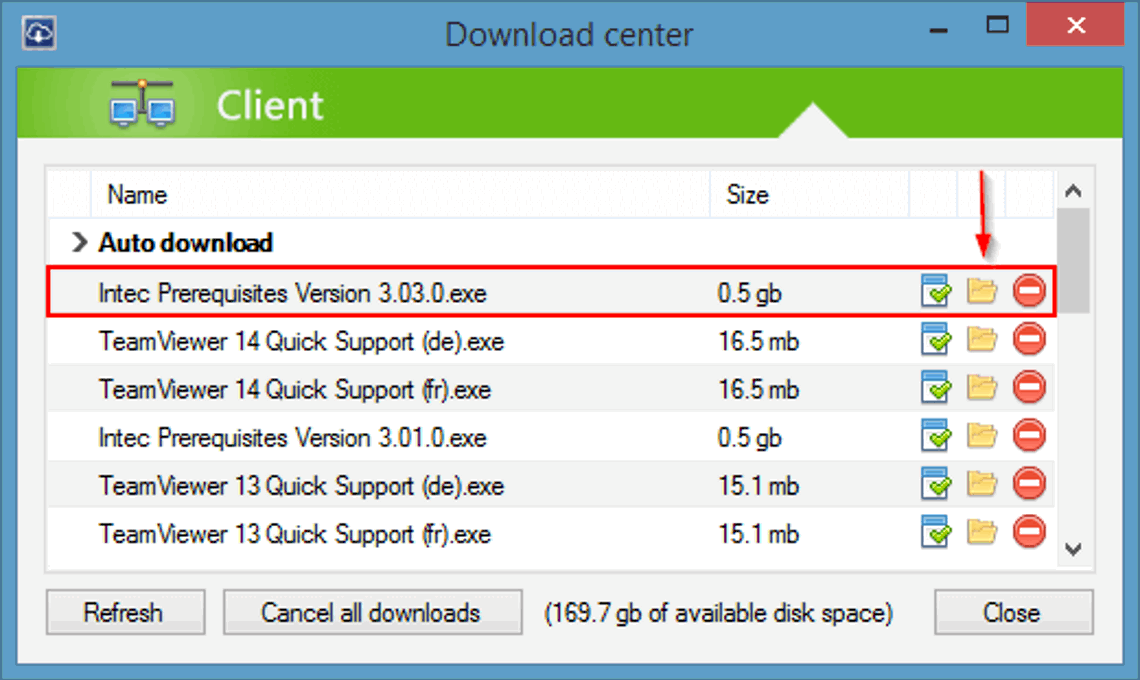Open folder for Intec Prerequisites Version 3.03.0.exe

pyautogui.click(x=982, y=291)
